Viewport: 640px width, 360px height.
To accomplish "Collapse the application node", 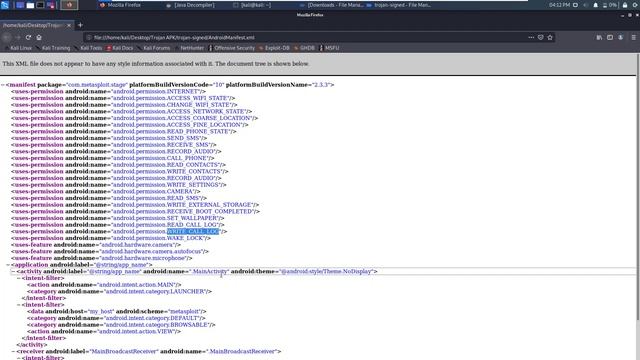I will pos(8,265).
